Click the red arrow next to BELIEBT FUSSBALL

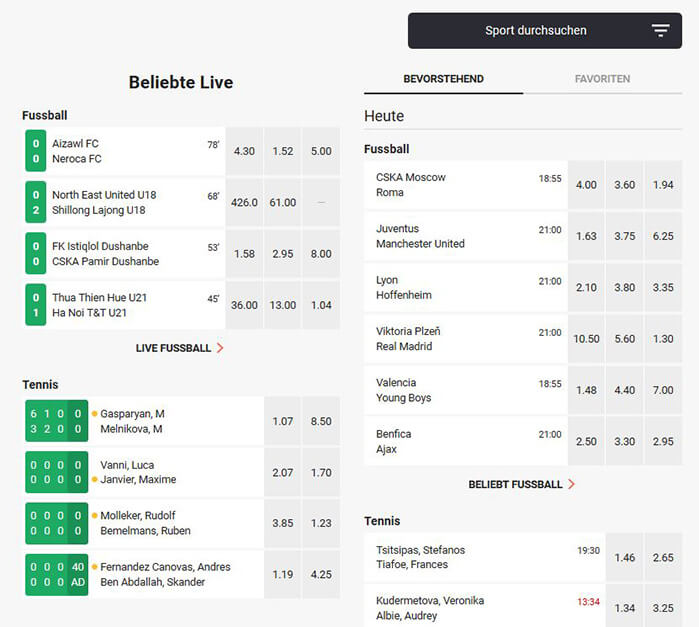572,484
